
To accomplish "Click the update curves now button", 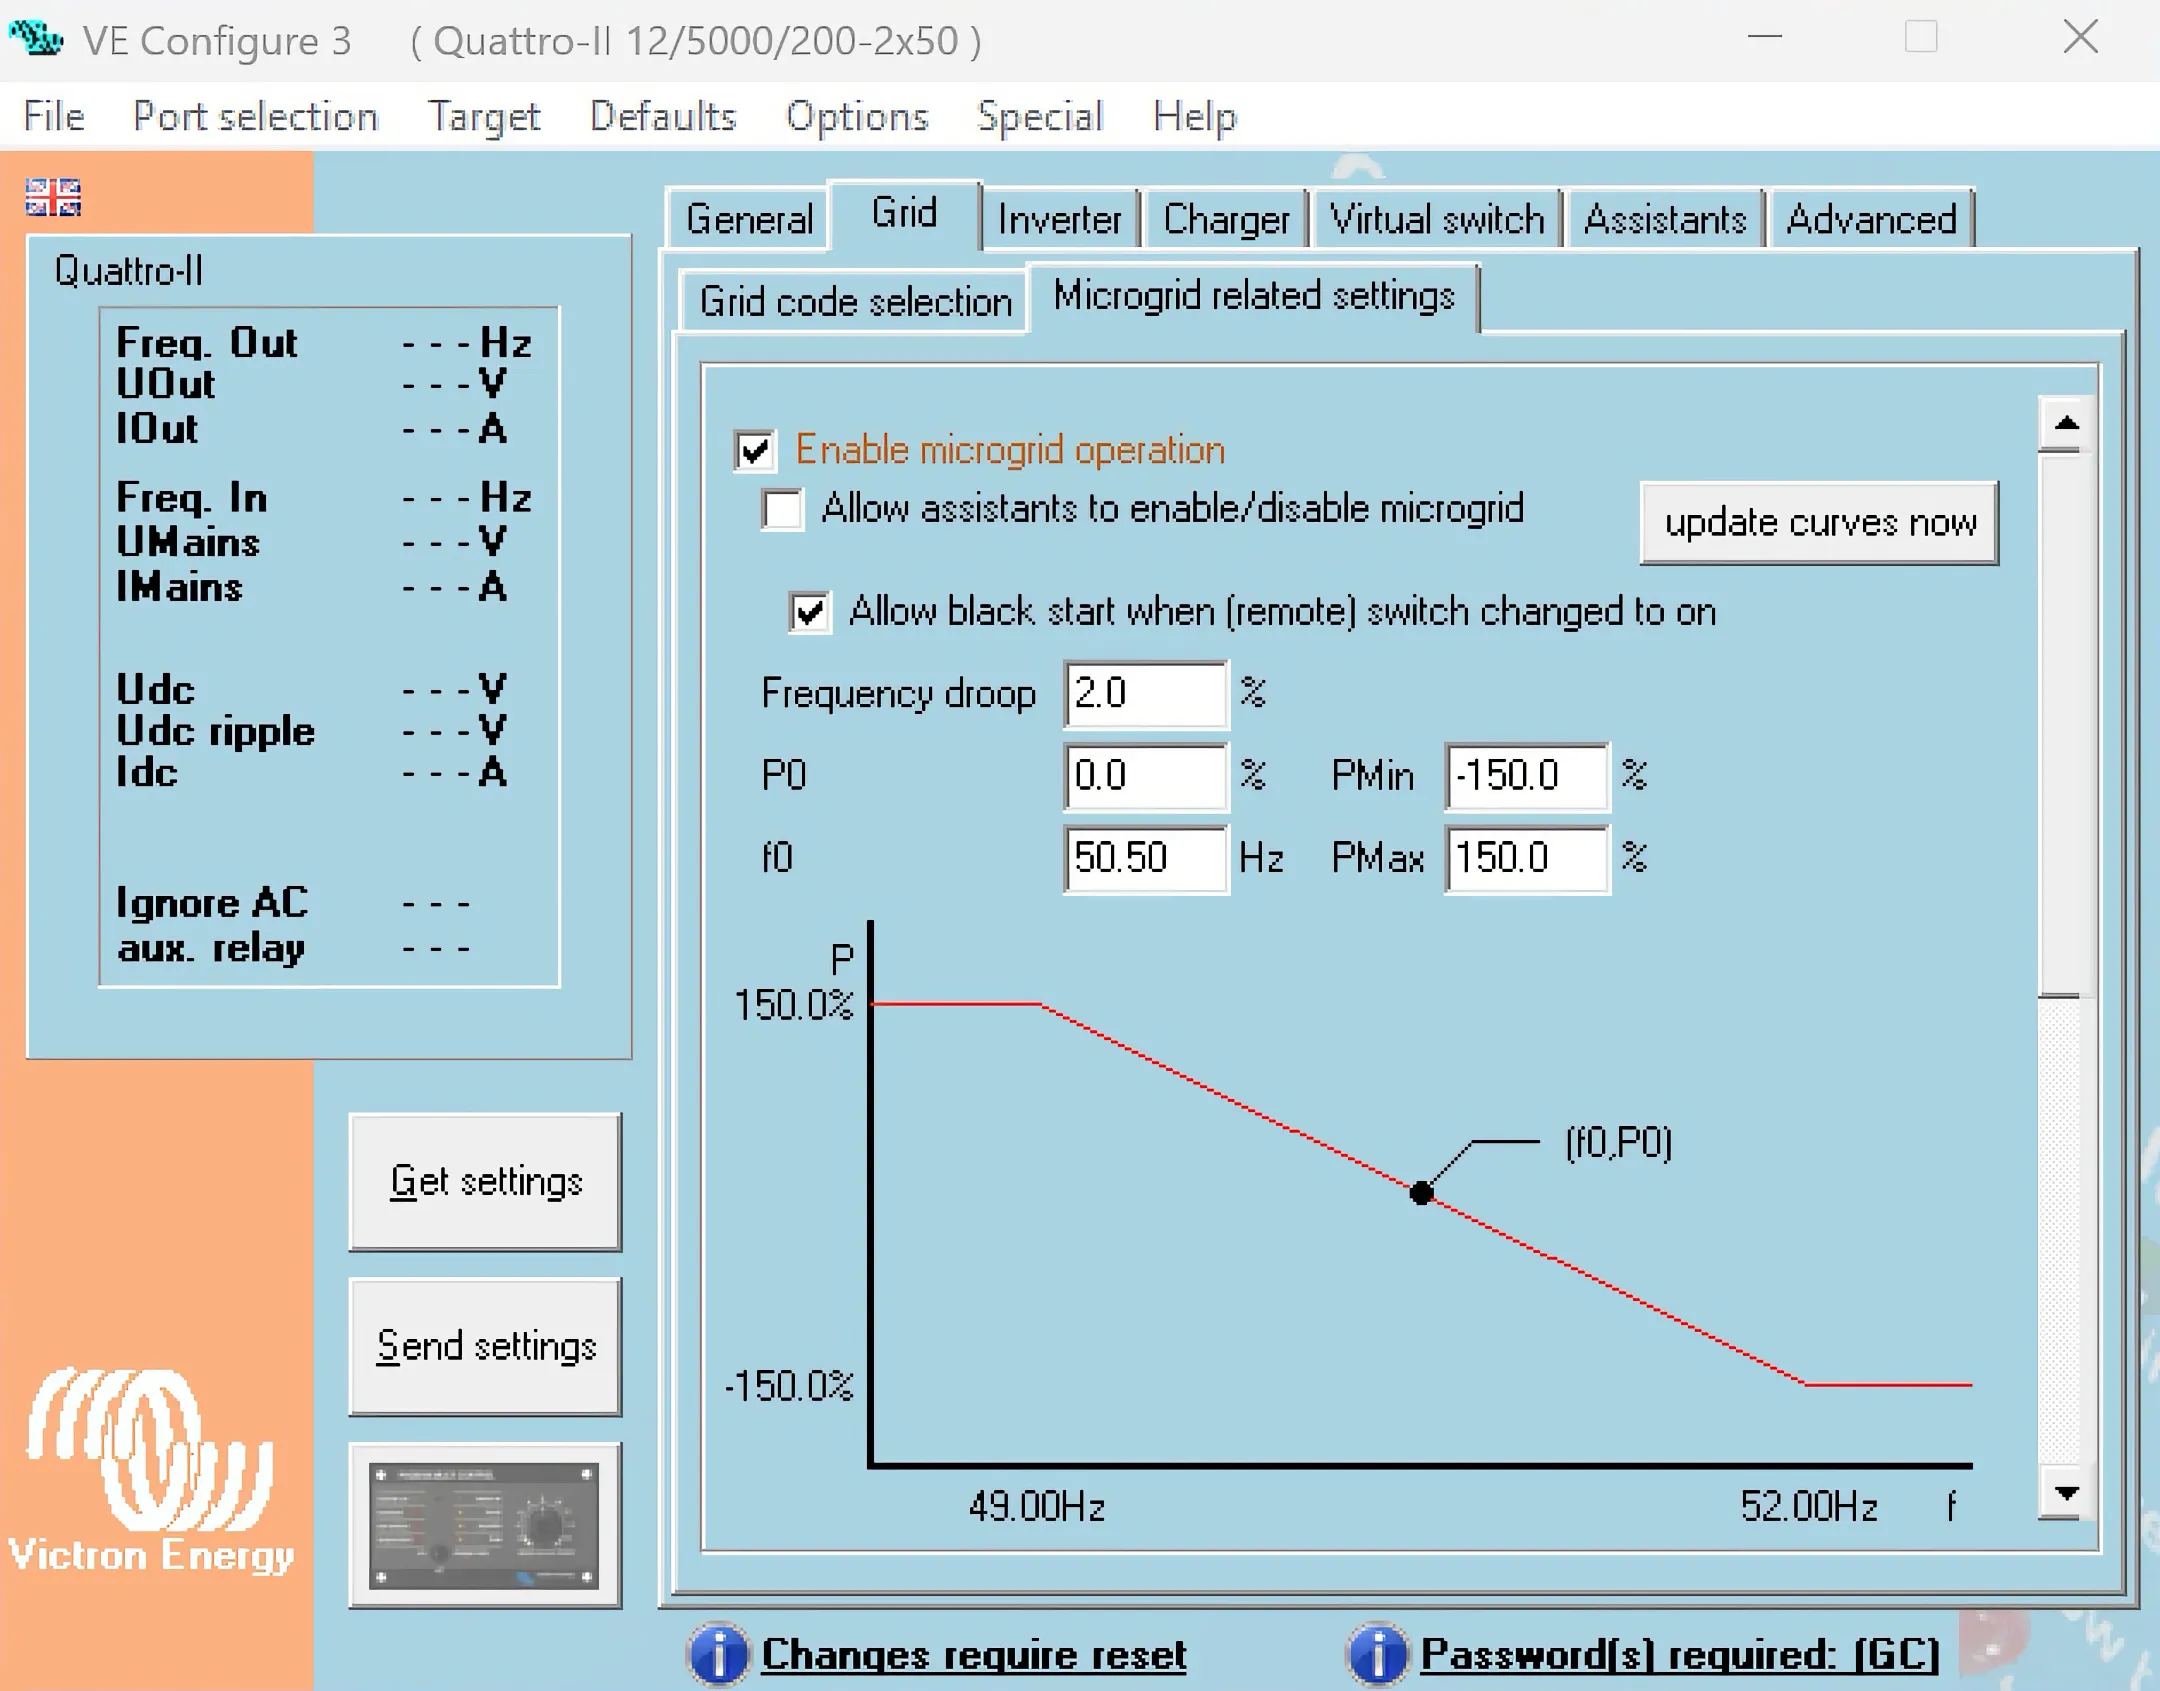I will 1820,523.
